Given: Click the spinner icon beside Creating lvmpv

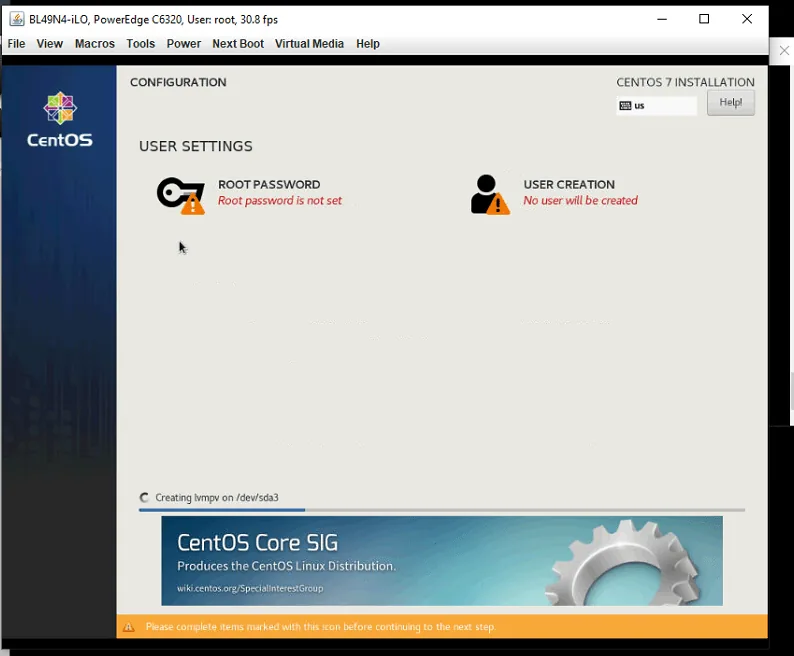Looking at the screenshot, I should (144, 498).
